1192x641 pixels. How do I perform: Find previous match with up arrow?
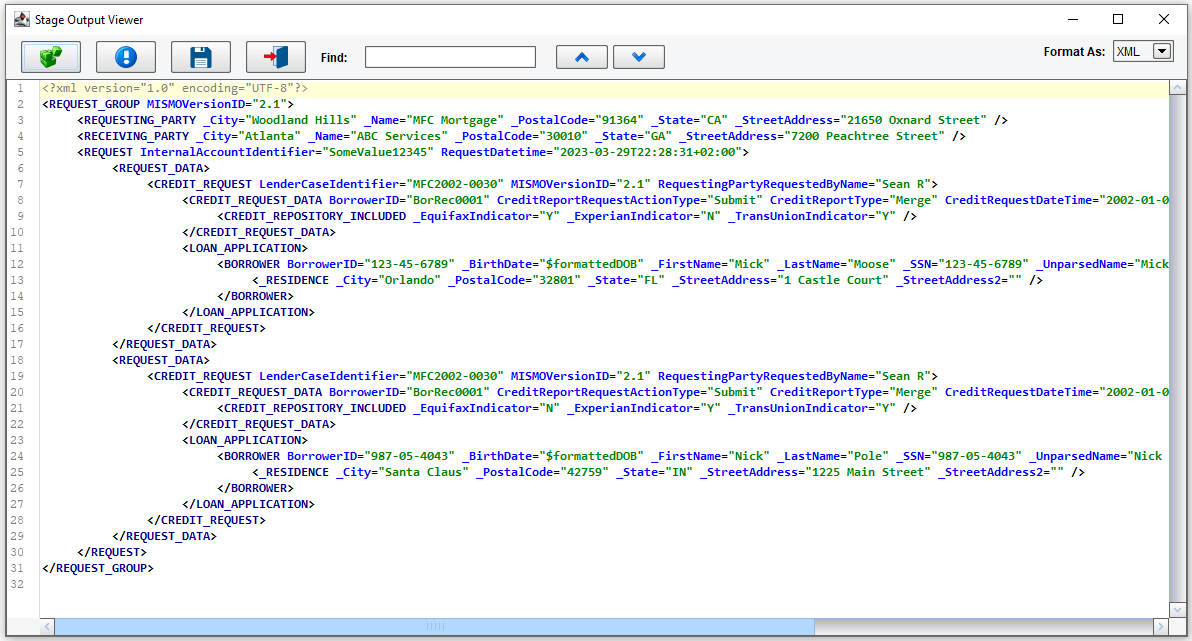(582, 57)
